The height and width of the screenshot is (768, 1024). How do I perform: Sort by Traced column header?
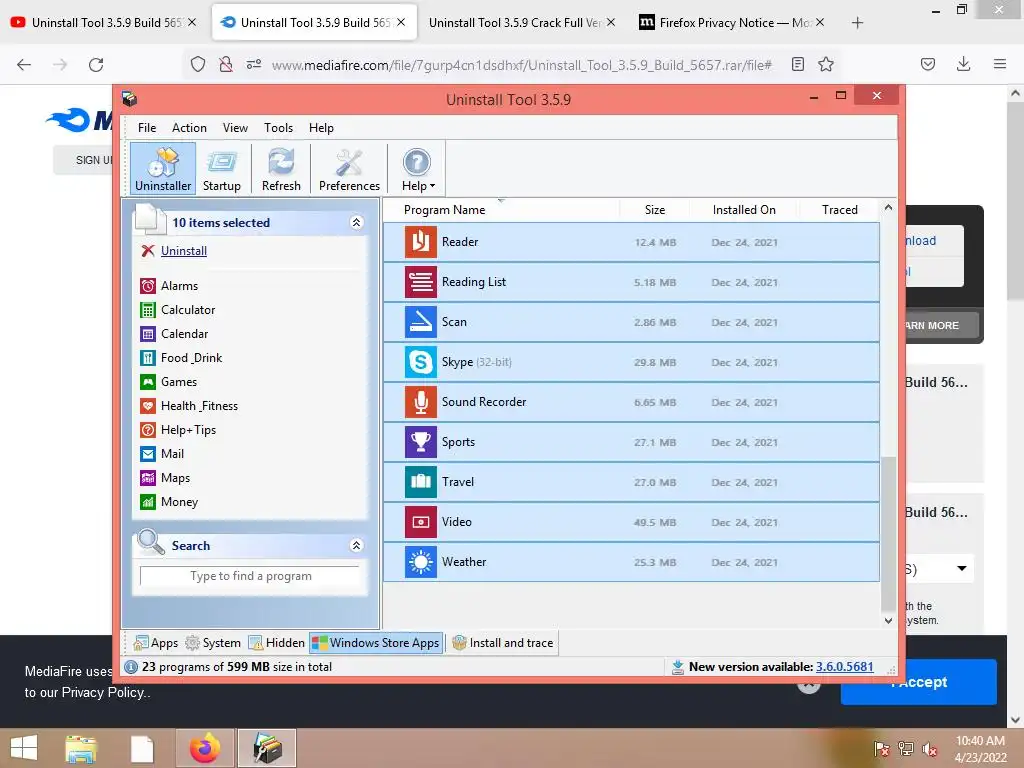pos(839,210)
